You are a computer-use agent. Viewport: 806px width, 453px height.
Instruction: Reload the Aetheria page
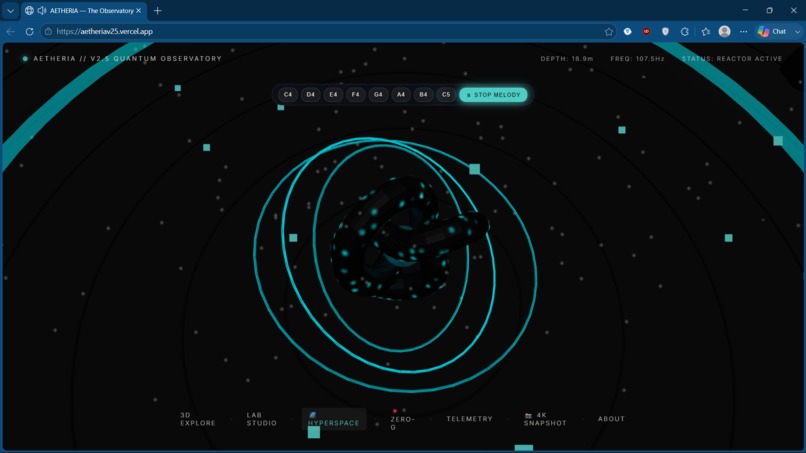(29, 31)
